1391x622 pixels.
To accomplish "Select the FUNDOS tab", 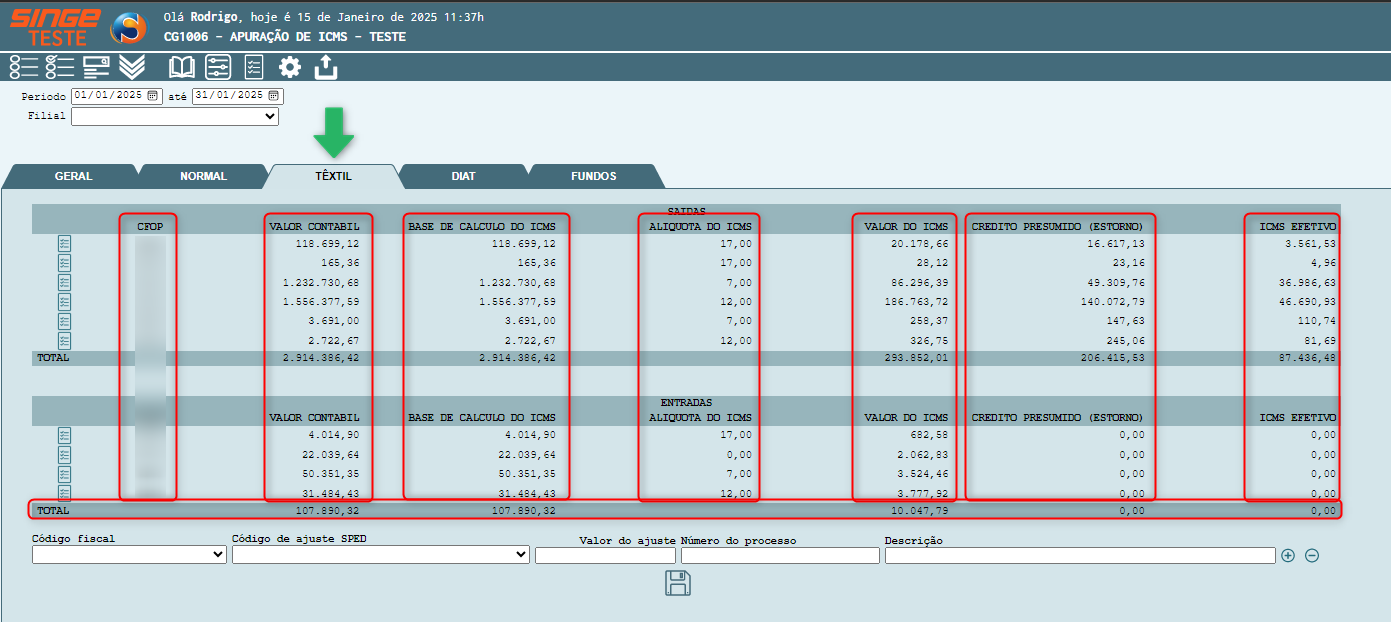I will tap(593, 176).
